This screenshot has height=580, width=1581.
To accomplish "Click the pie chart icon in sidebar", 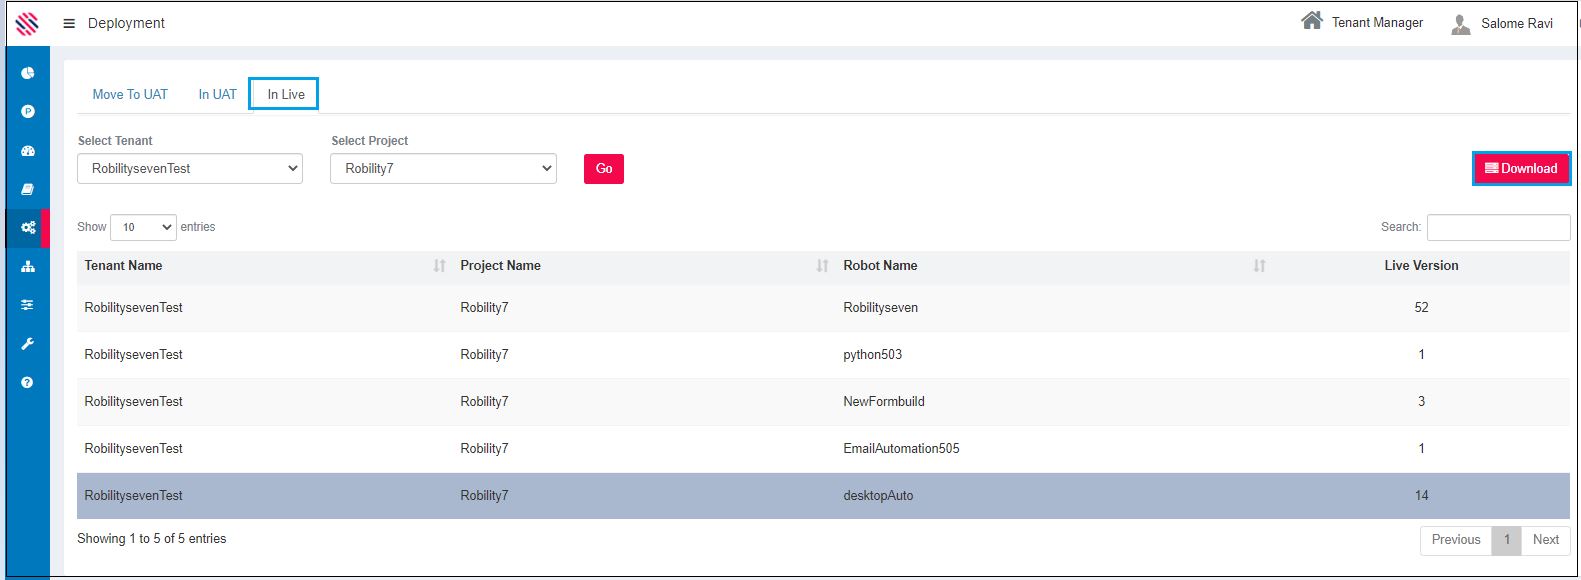I will (x=28, y=73).
